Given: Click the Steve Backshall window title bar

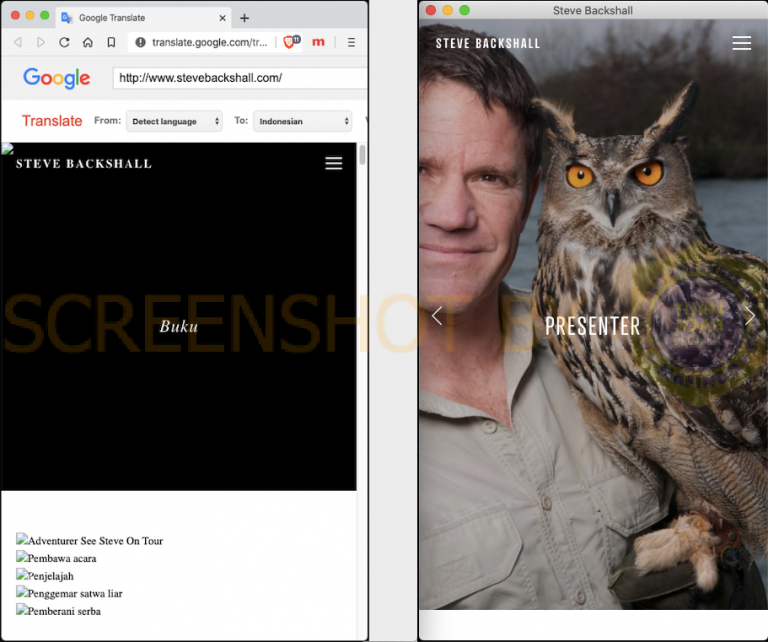Looking at the screenshot, I should tap(593, 10).
